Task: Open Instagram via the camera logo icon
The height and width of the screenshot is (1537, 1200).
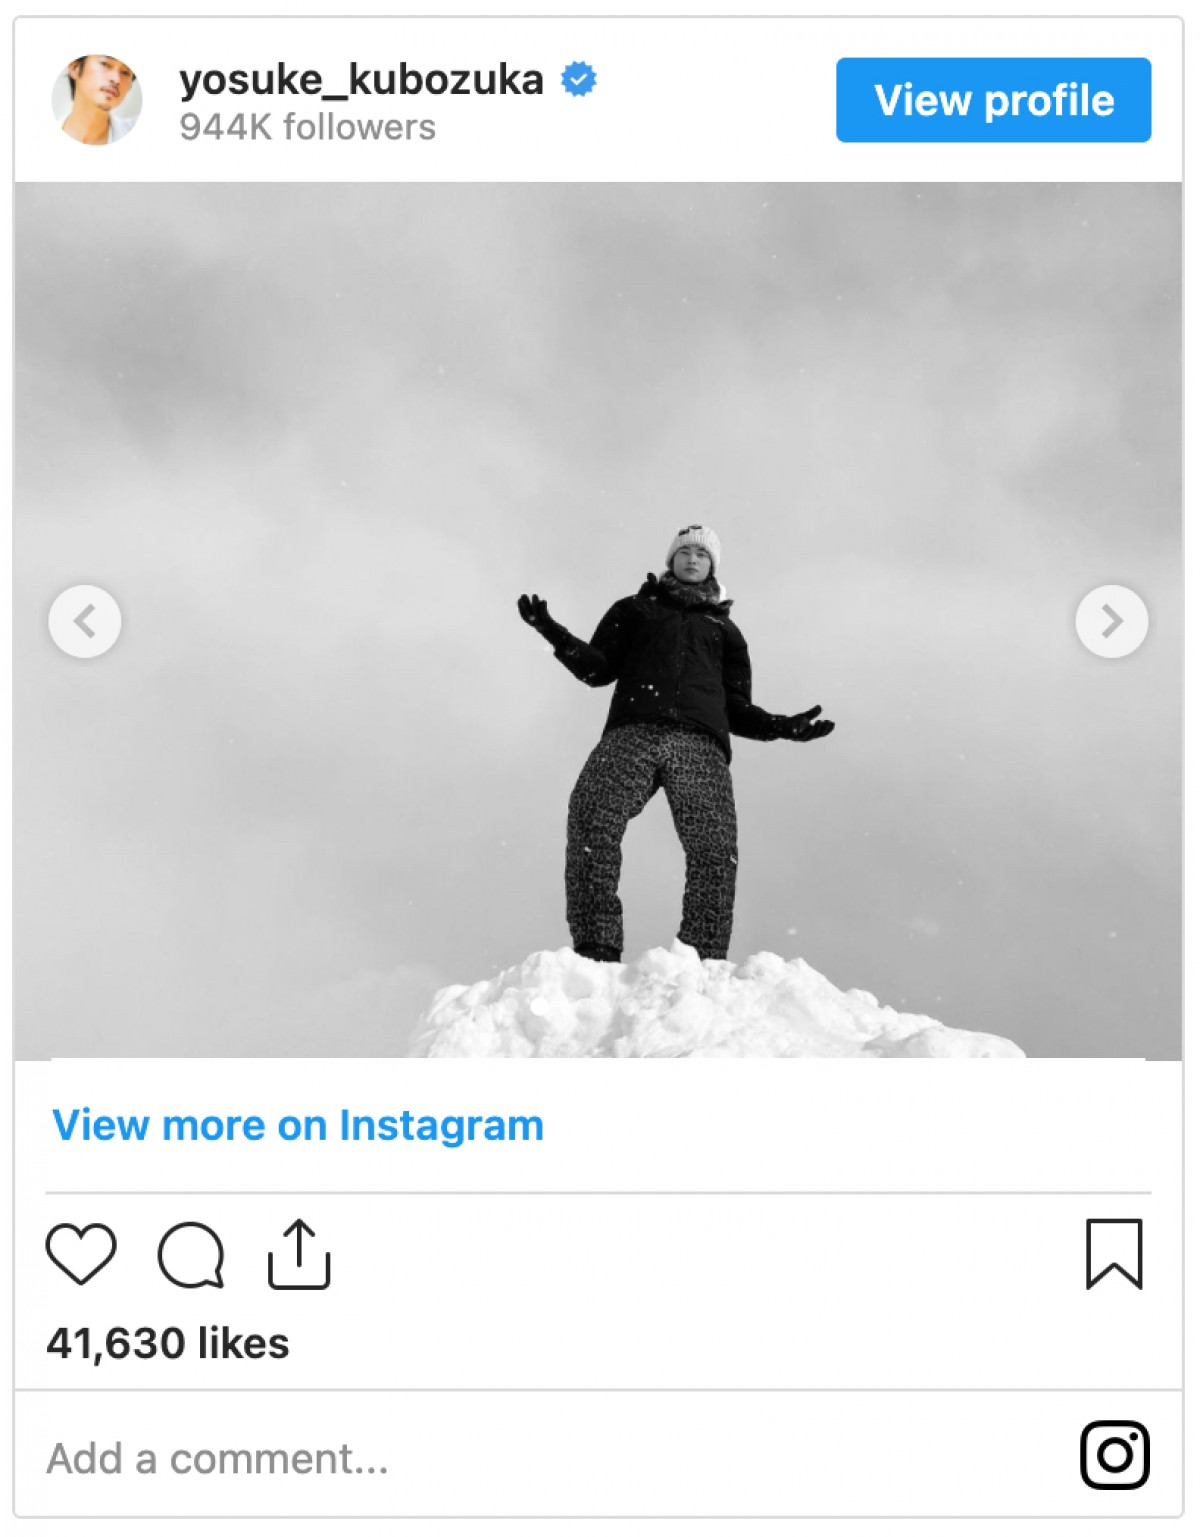Action: click(1115, 1455)
